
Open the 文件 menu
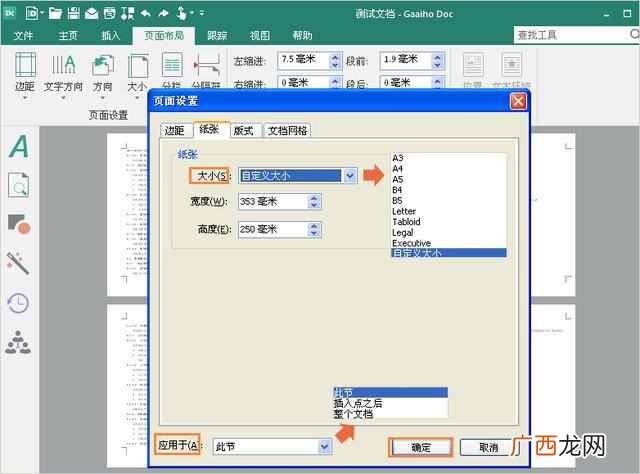(x=23, y=36)
